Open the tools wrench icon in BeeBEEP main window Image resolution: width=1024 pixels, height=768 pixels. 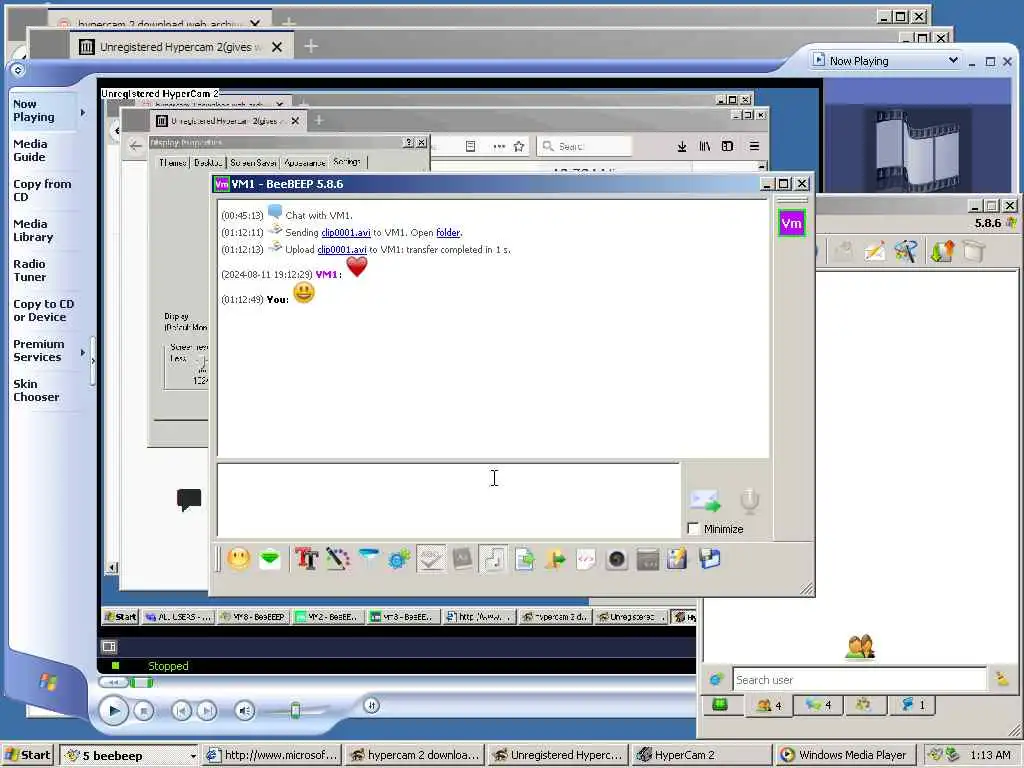click(x=906, y=251)
